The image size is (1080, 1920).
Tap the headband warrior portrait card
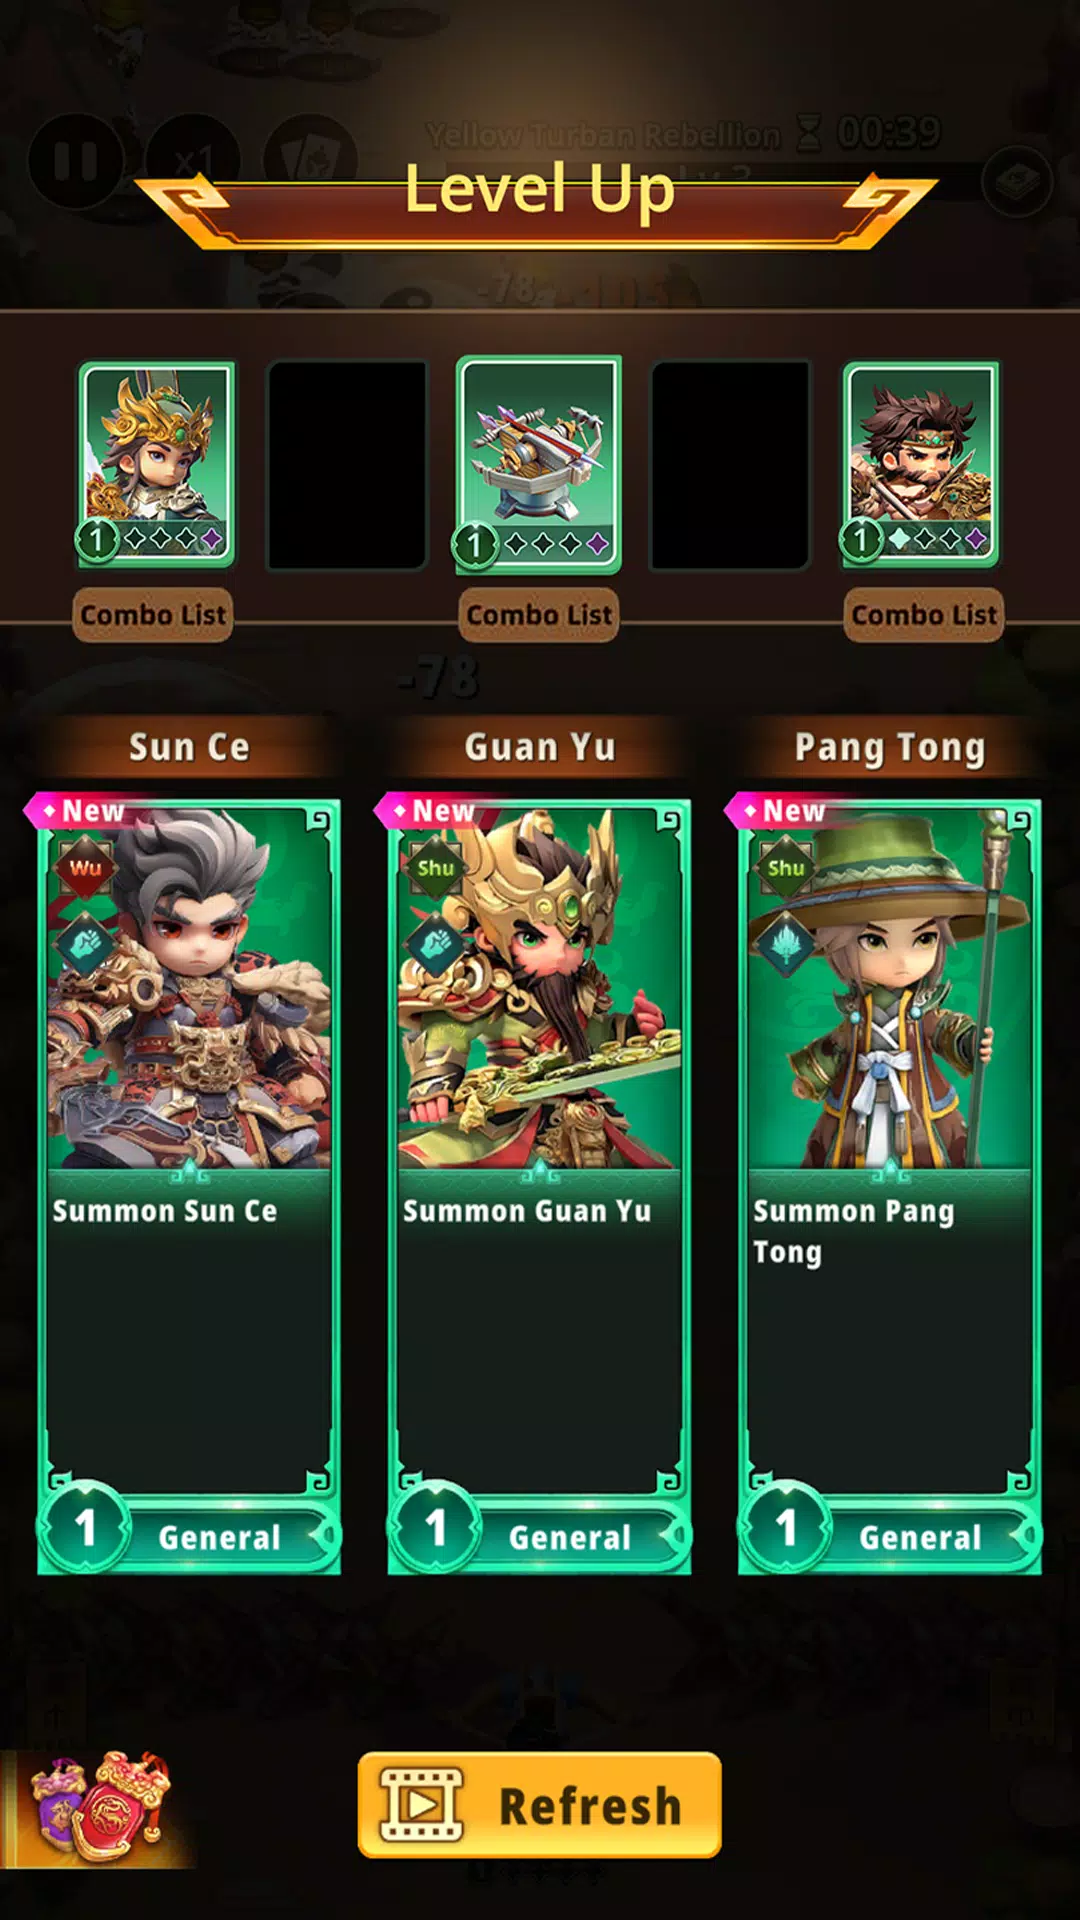[921, 465]
